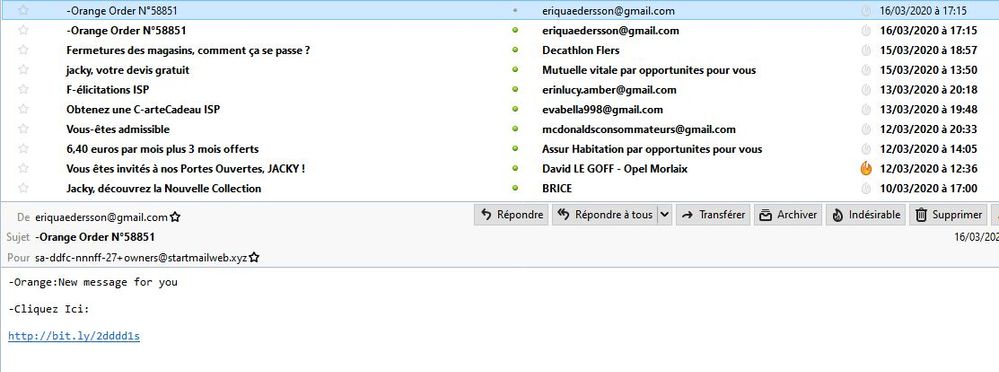
Task: Mark Decathlon Flers message as junk via flame icon
Action: [865, 50]
